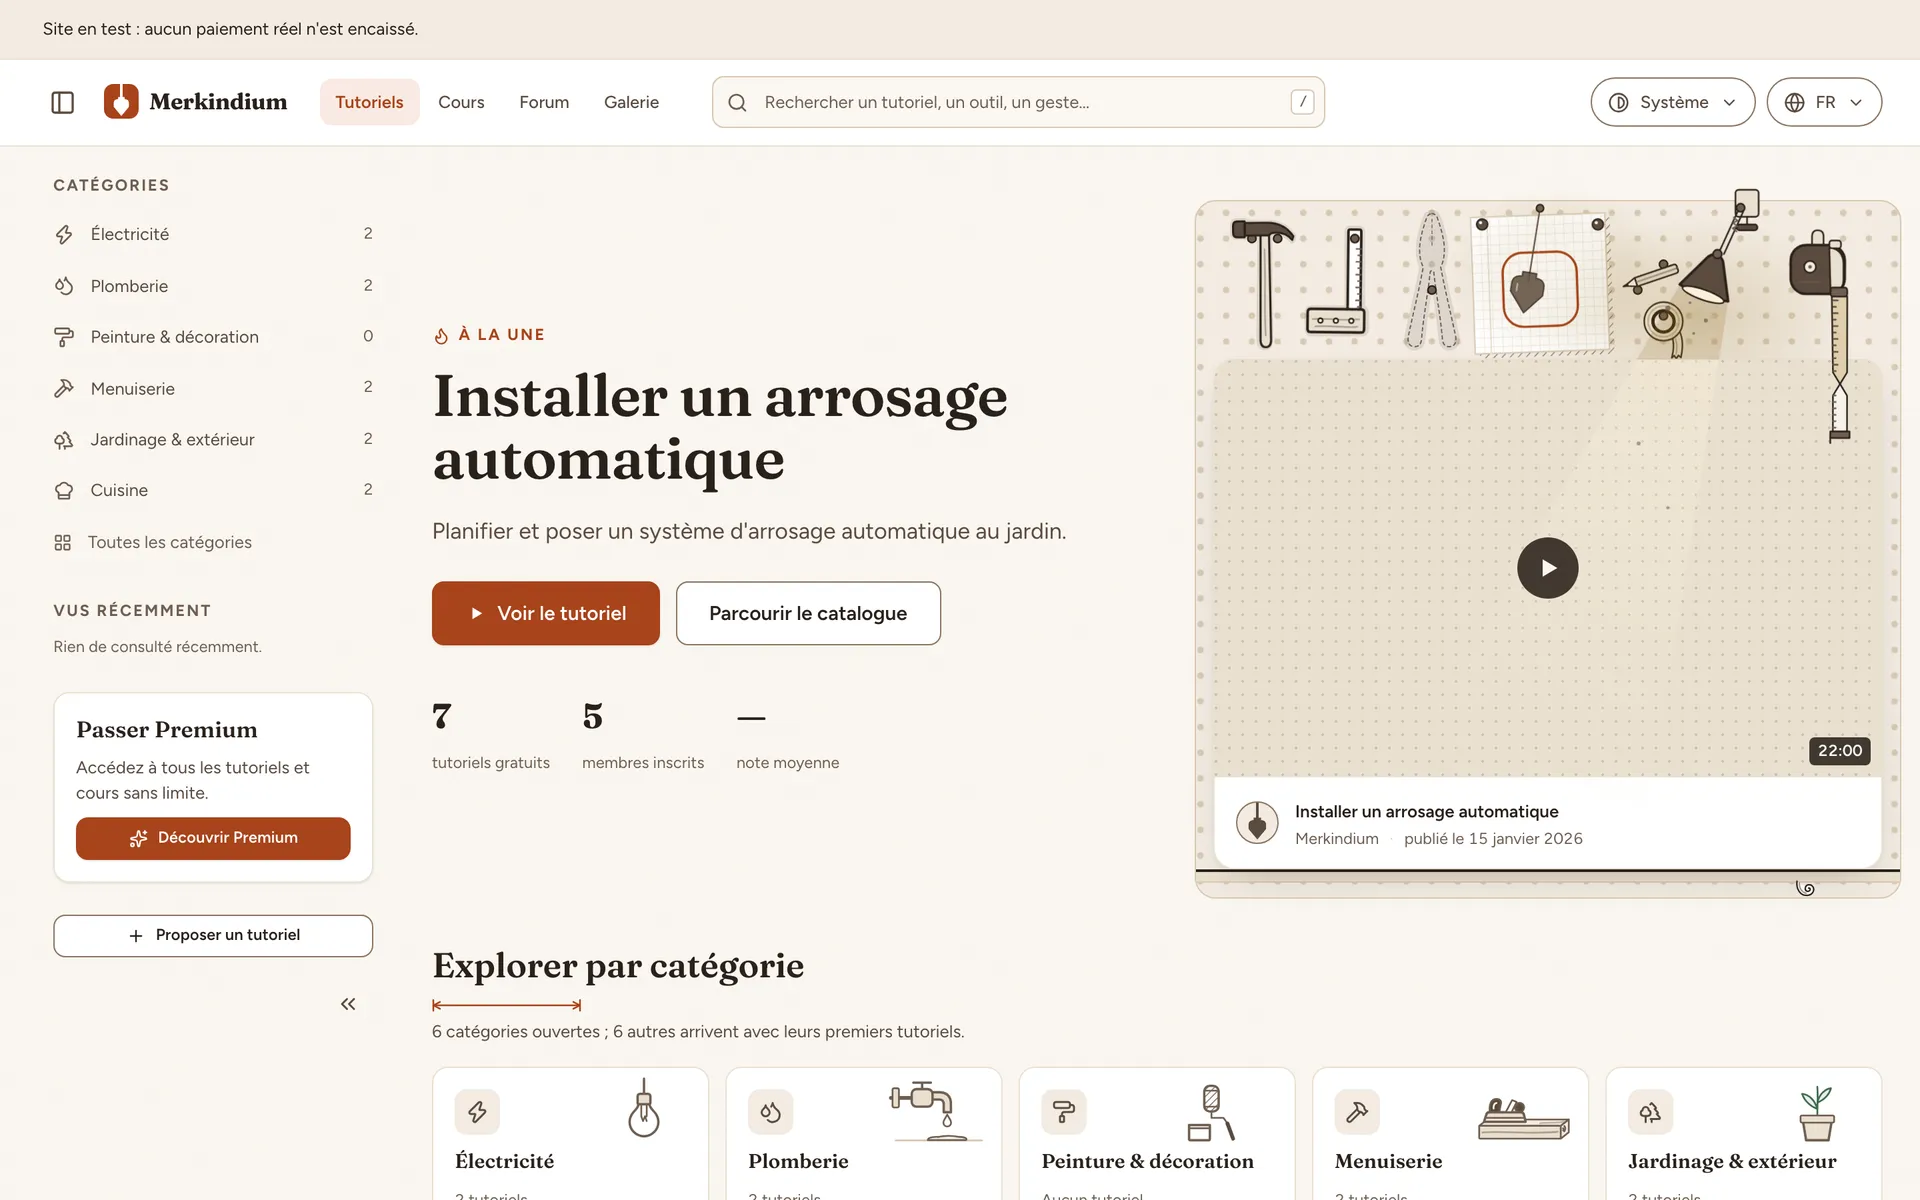Click the Électricité lightning icon in sidebar
1920x1200 pixels.
click(x=64, y=234)
